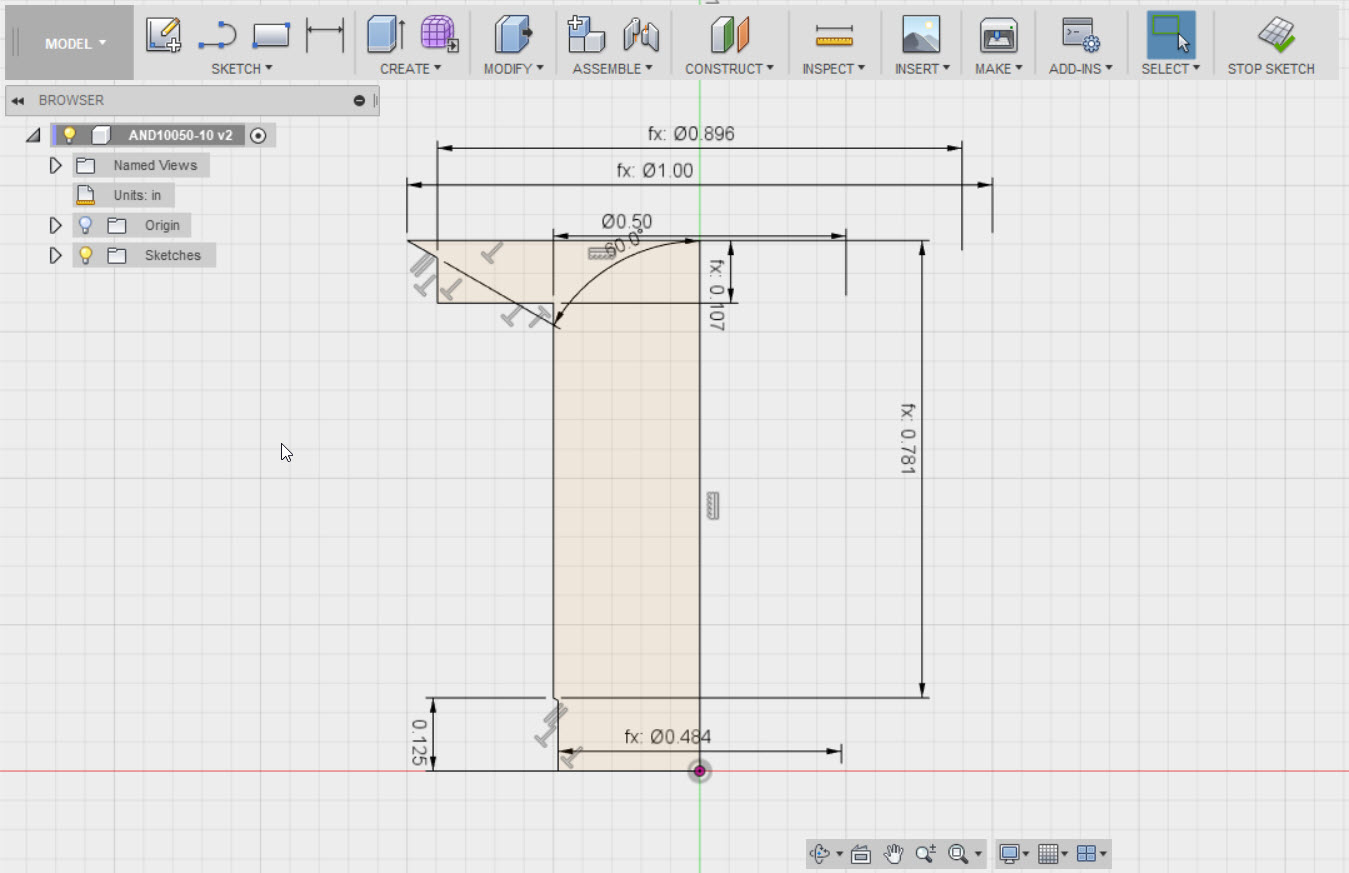
Task: Click the STOP SKETCH button
Action: pos(1272,43)
